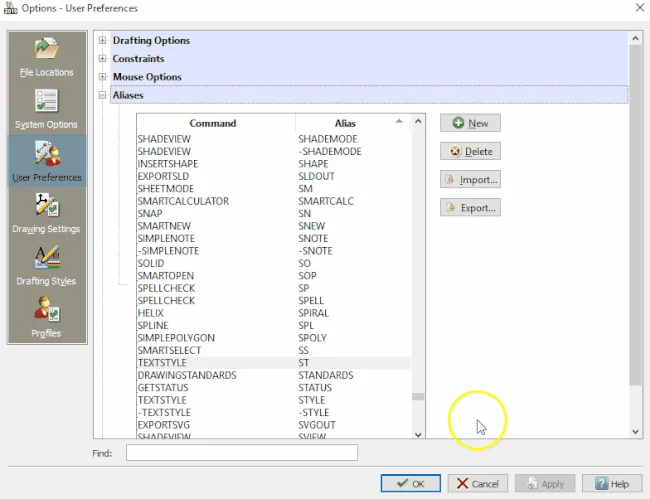Open the File Locations section icon
The height and width of the screenshot is (499, 650).
click(x=46, y=56)
